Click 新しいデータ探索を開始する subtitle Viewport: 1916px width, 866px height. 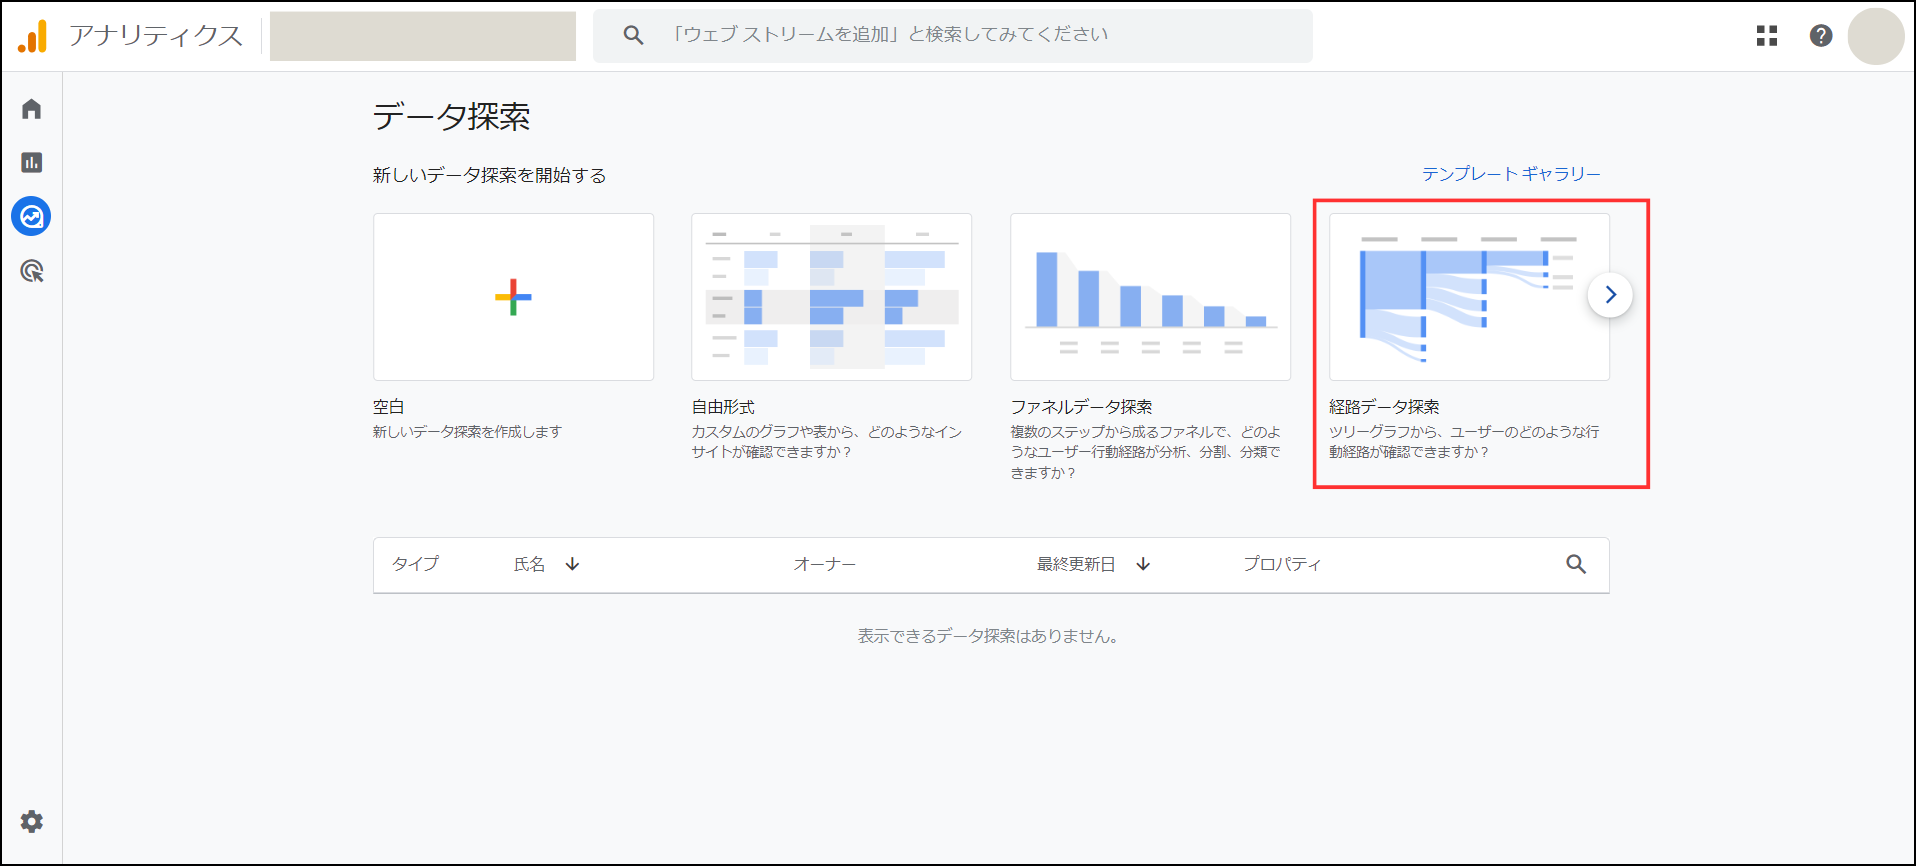pos(490,175)
